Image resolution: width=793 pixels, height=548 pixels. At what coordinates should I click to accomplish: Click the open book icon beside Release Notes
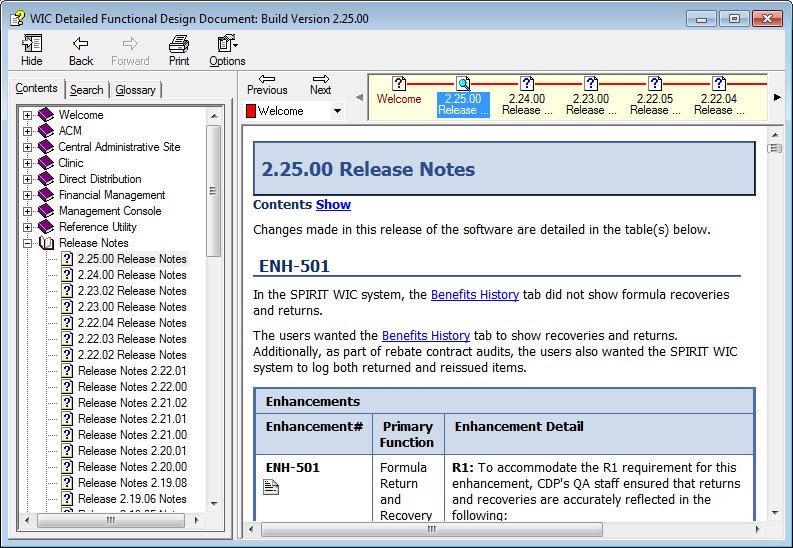(x=46, y=243)
